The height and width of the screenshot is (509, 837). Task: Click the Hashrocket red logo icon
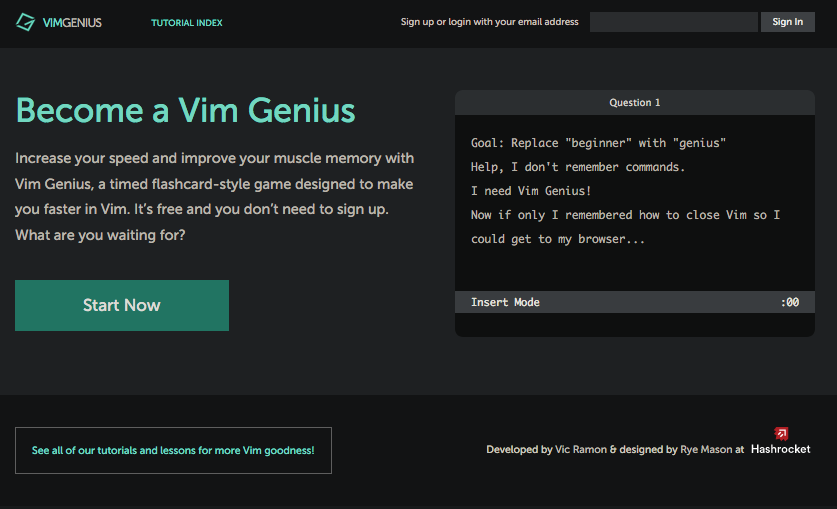coord(781,433)
